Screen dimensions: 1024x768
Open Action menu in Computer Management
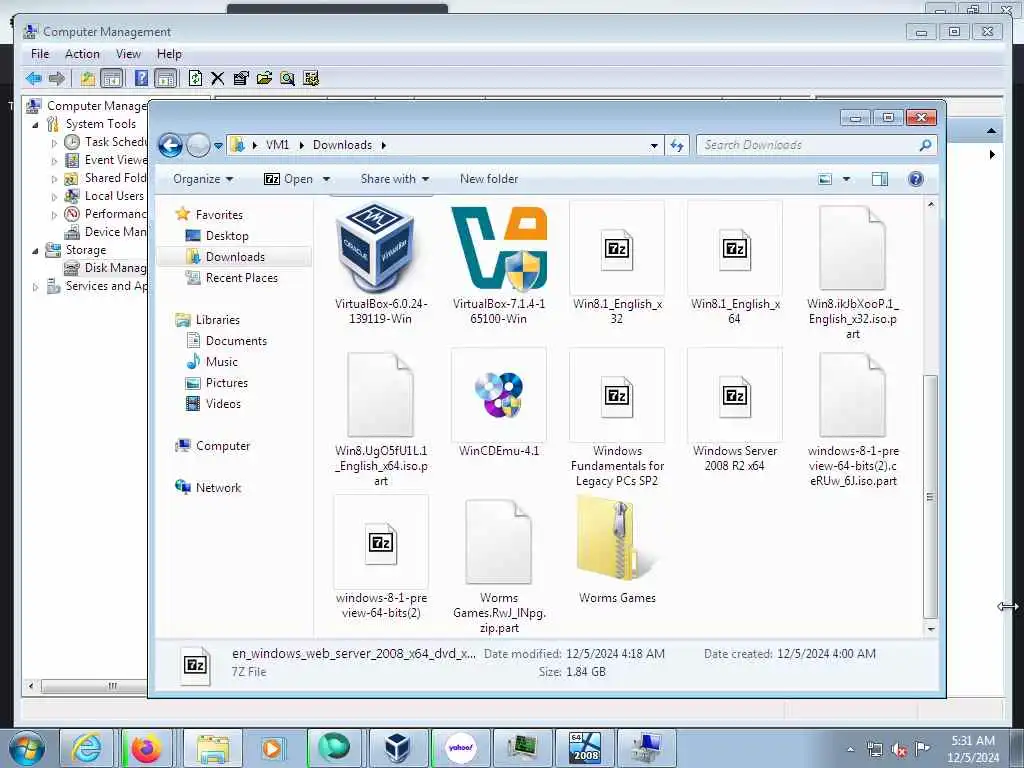[82, 54]
